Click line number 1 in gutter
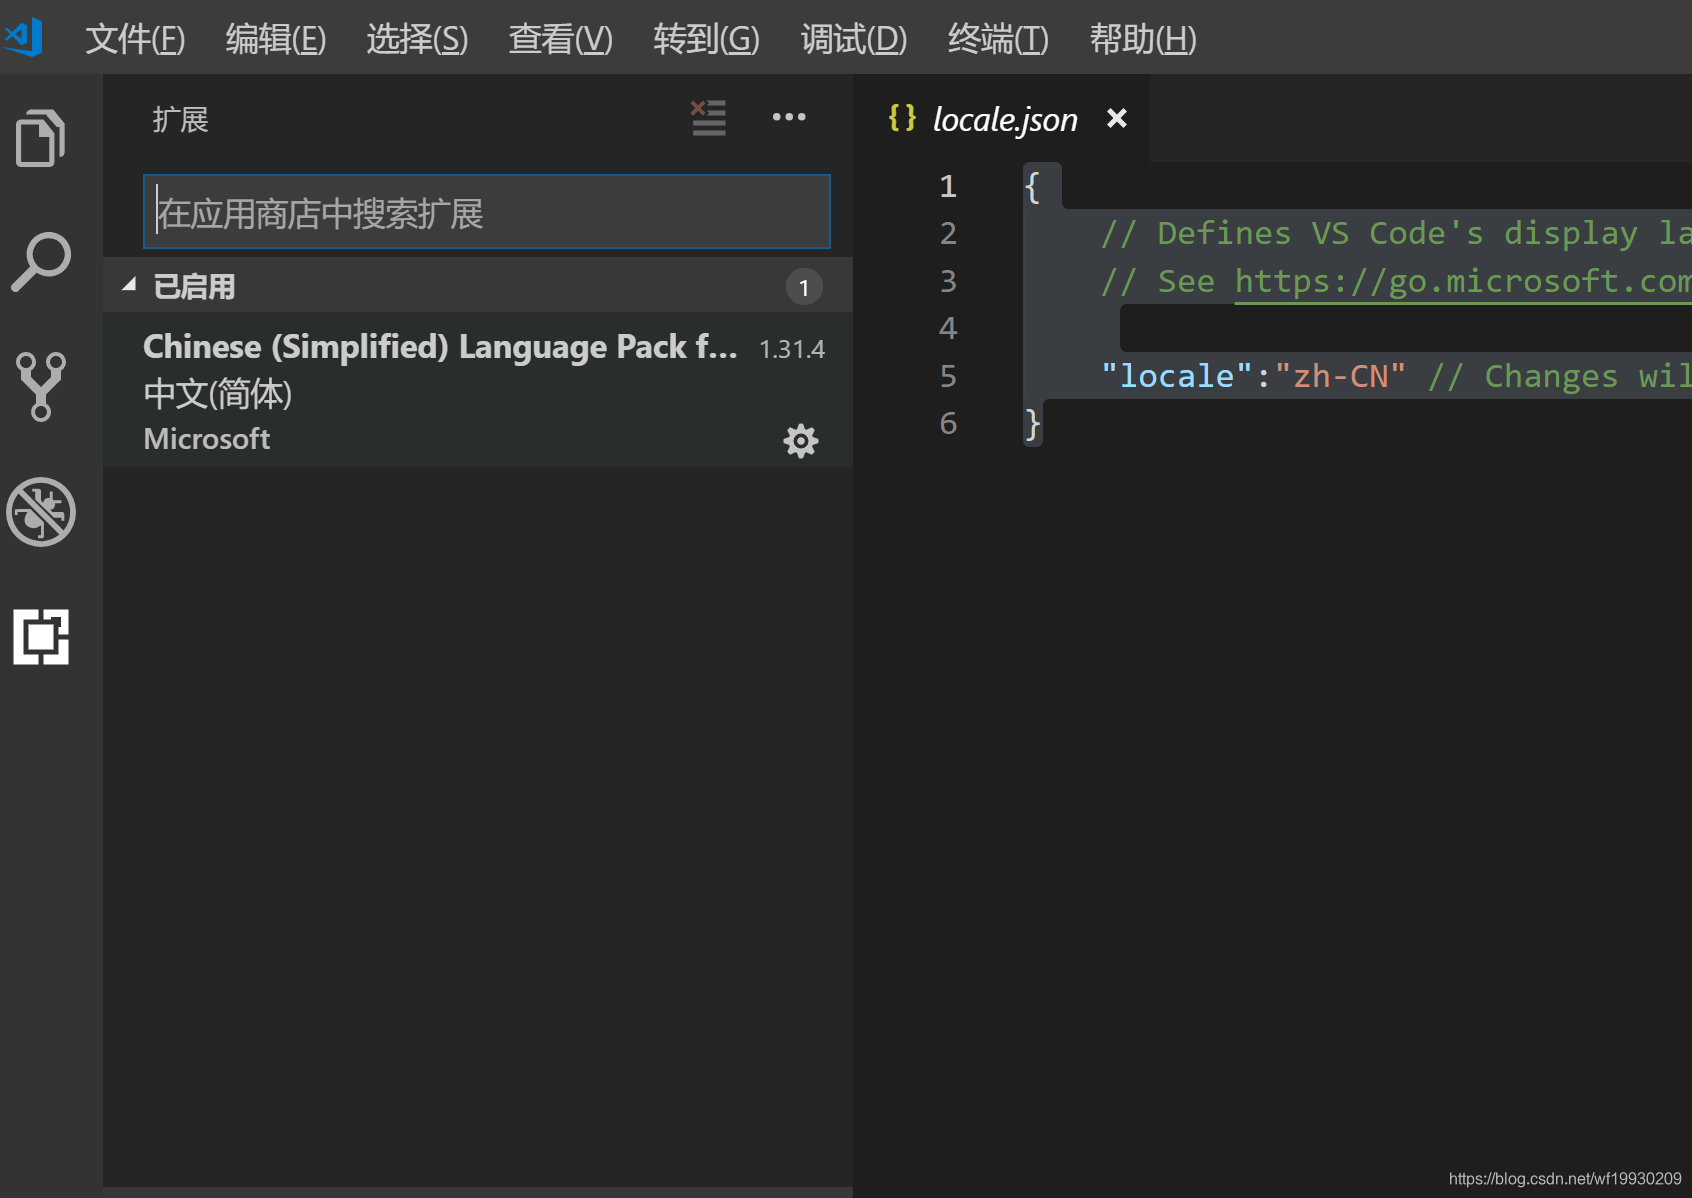This screenshot has width=1692, height=1198. (x=948, y=186)
